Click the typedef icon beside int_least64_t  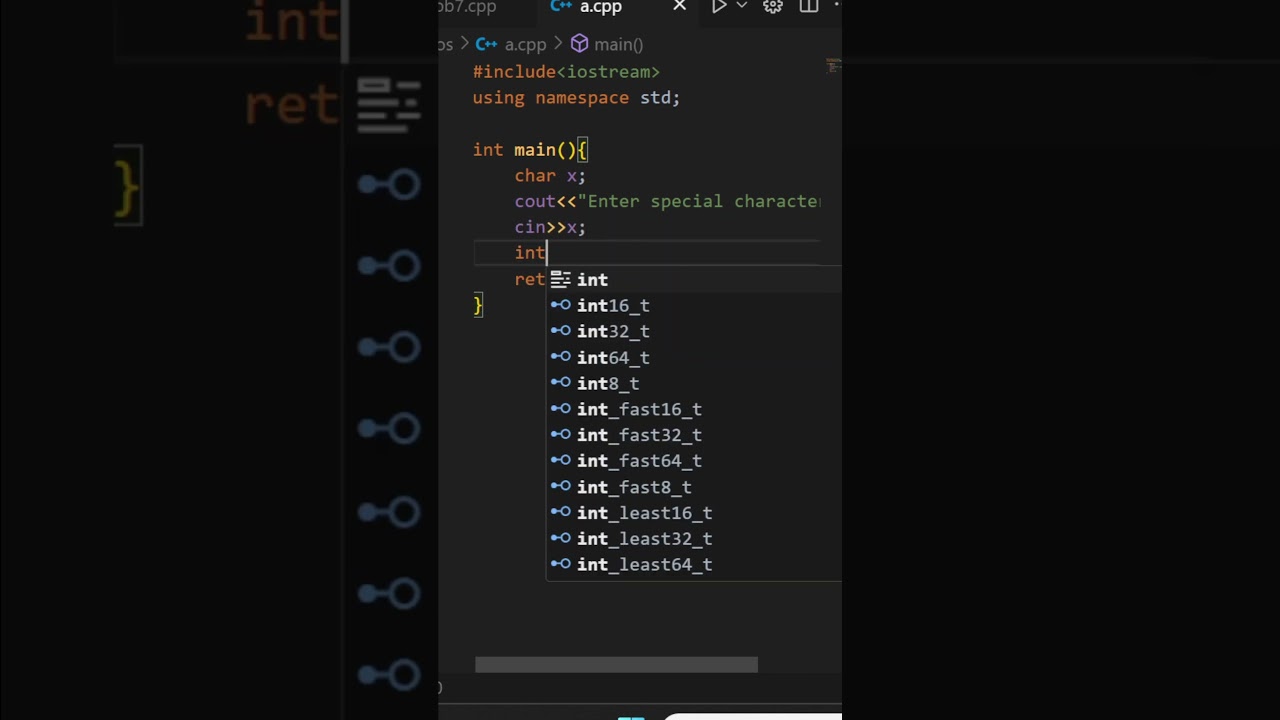[x=560, y=565]
